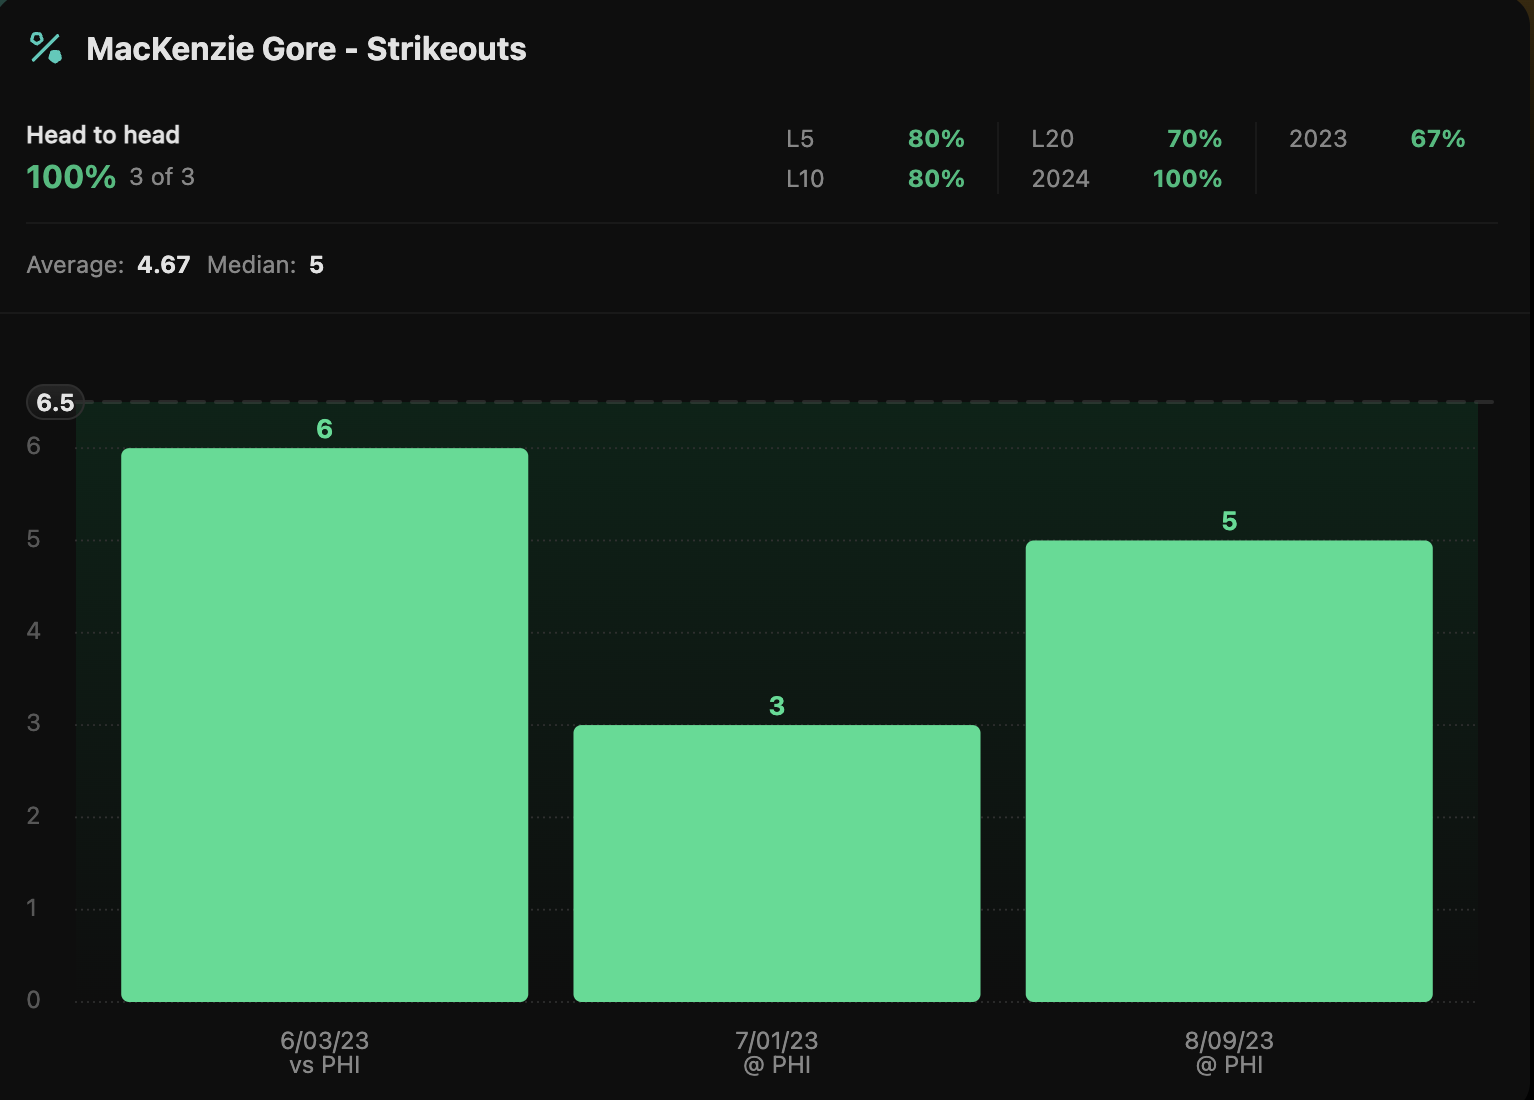Click the 6.5 line threshold badge
The image size is (1534, 1100).
55,403
